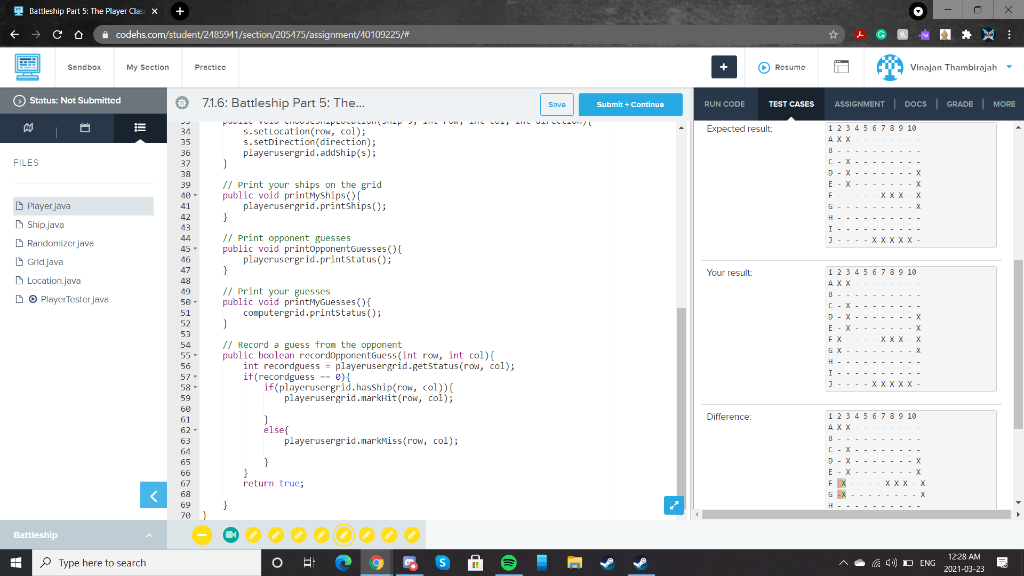Open the Chrome extensions puzzle icon
This screenshot has width=1024, height=576.
(967, 35)
